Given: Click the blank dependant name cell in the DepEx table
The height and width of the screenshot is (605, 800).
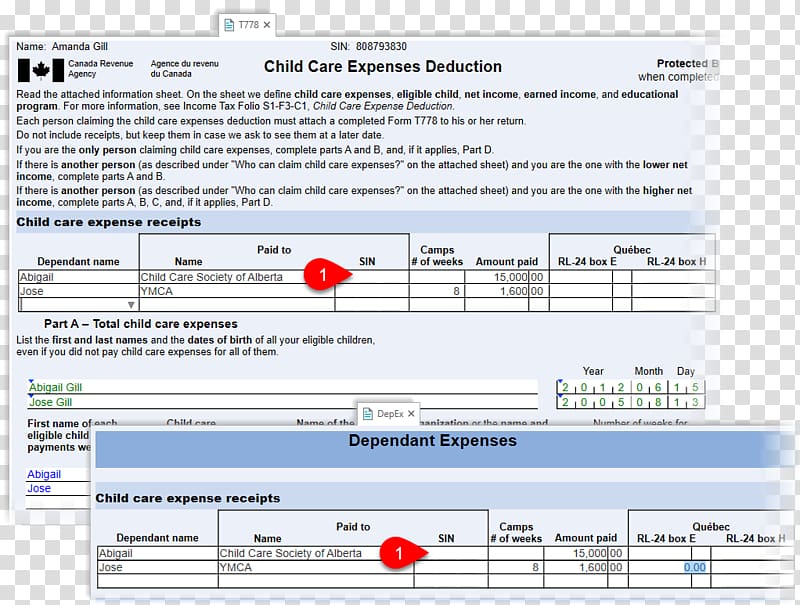Looking at the screenshot, I should click(158, 581).
